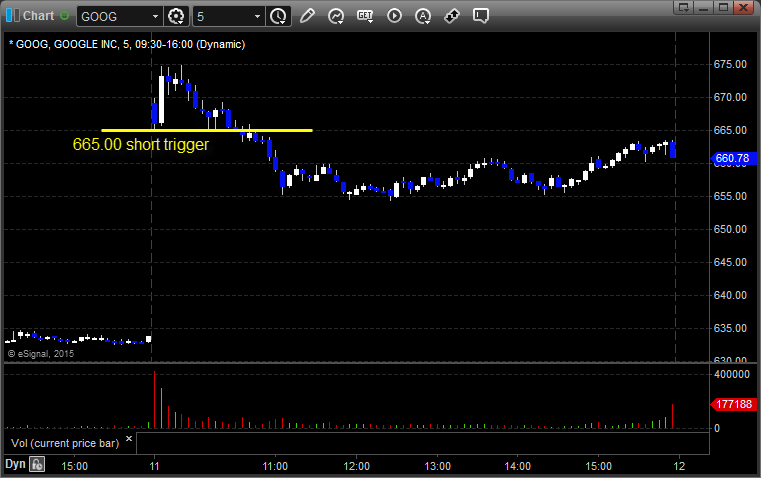Click the 660.78 current price marker
761x478 pixels.
[733, 158]
